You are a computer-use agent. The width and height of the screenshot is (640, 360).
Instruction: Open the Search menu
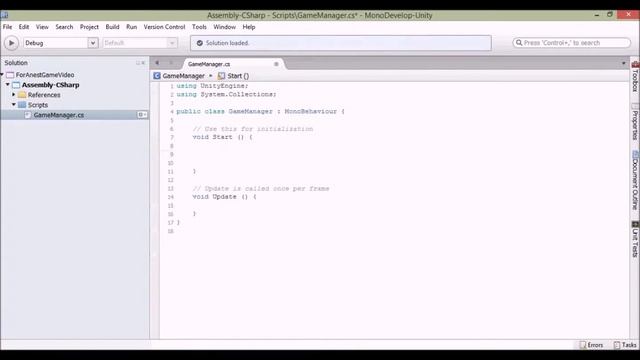[x=64, y=27]
